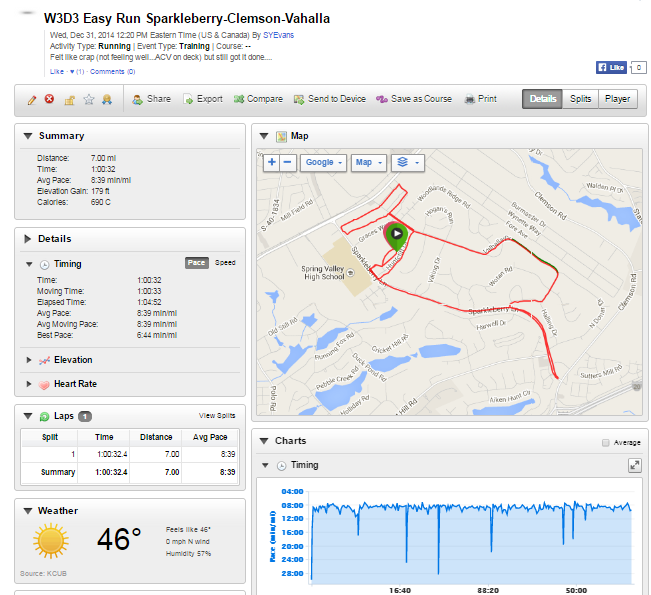Switch Timing display to Speed
Viewport: 651px width, 595px height.
tap(225, 263)
